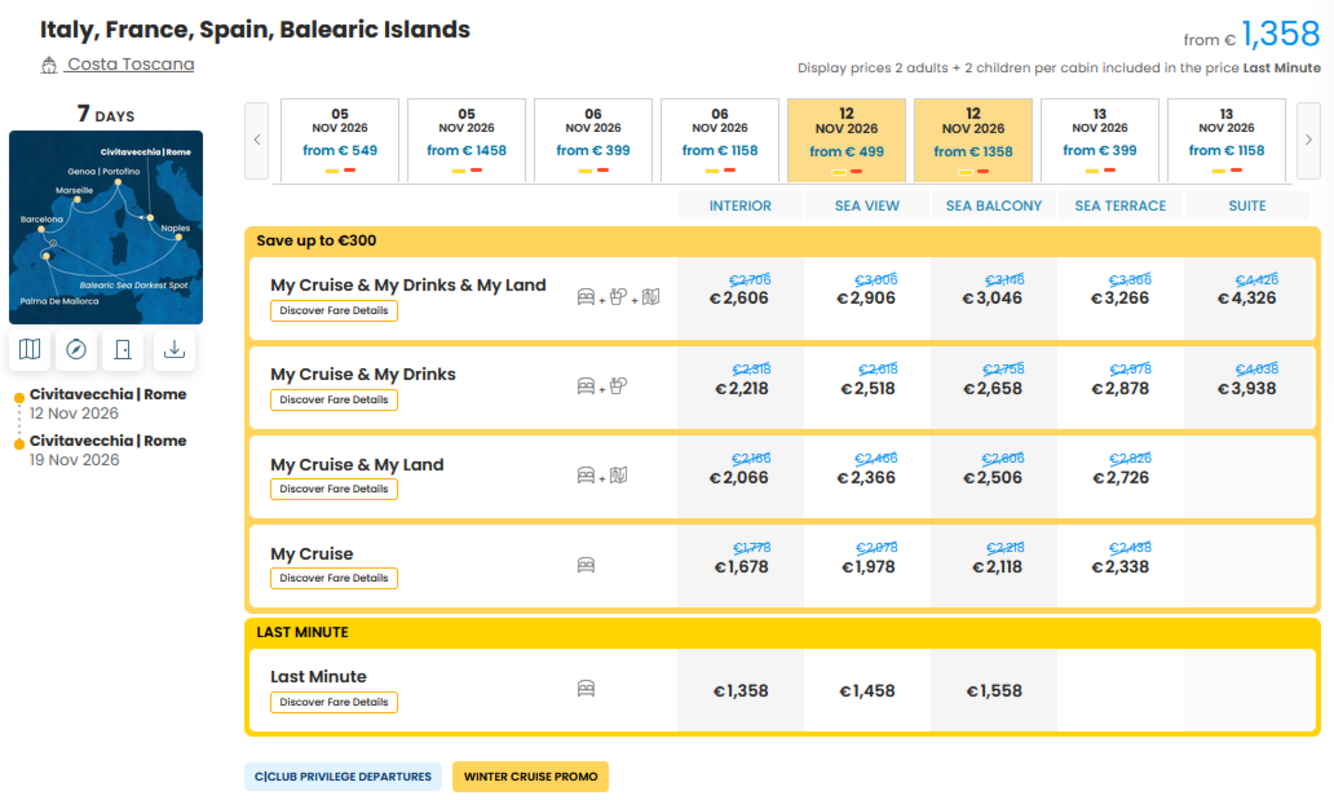1334x800 pixels.
Task: Choose the €1,978 Sea View price
Action: [x=867, y=567]
